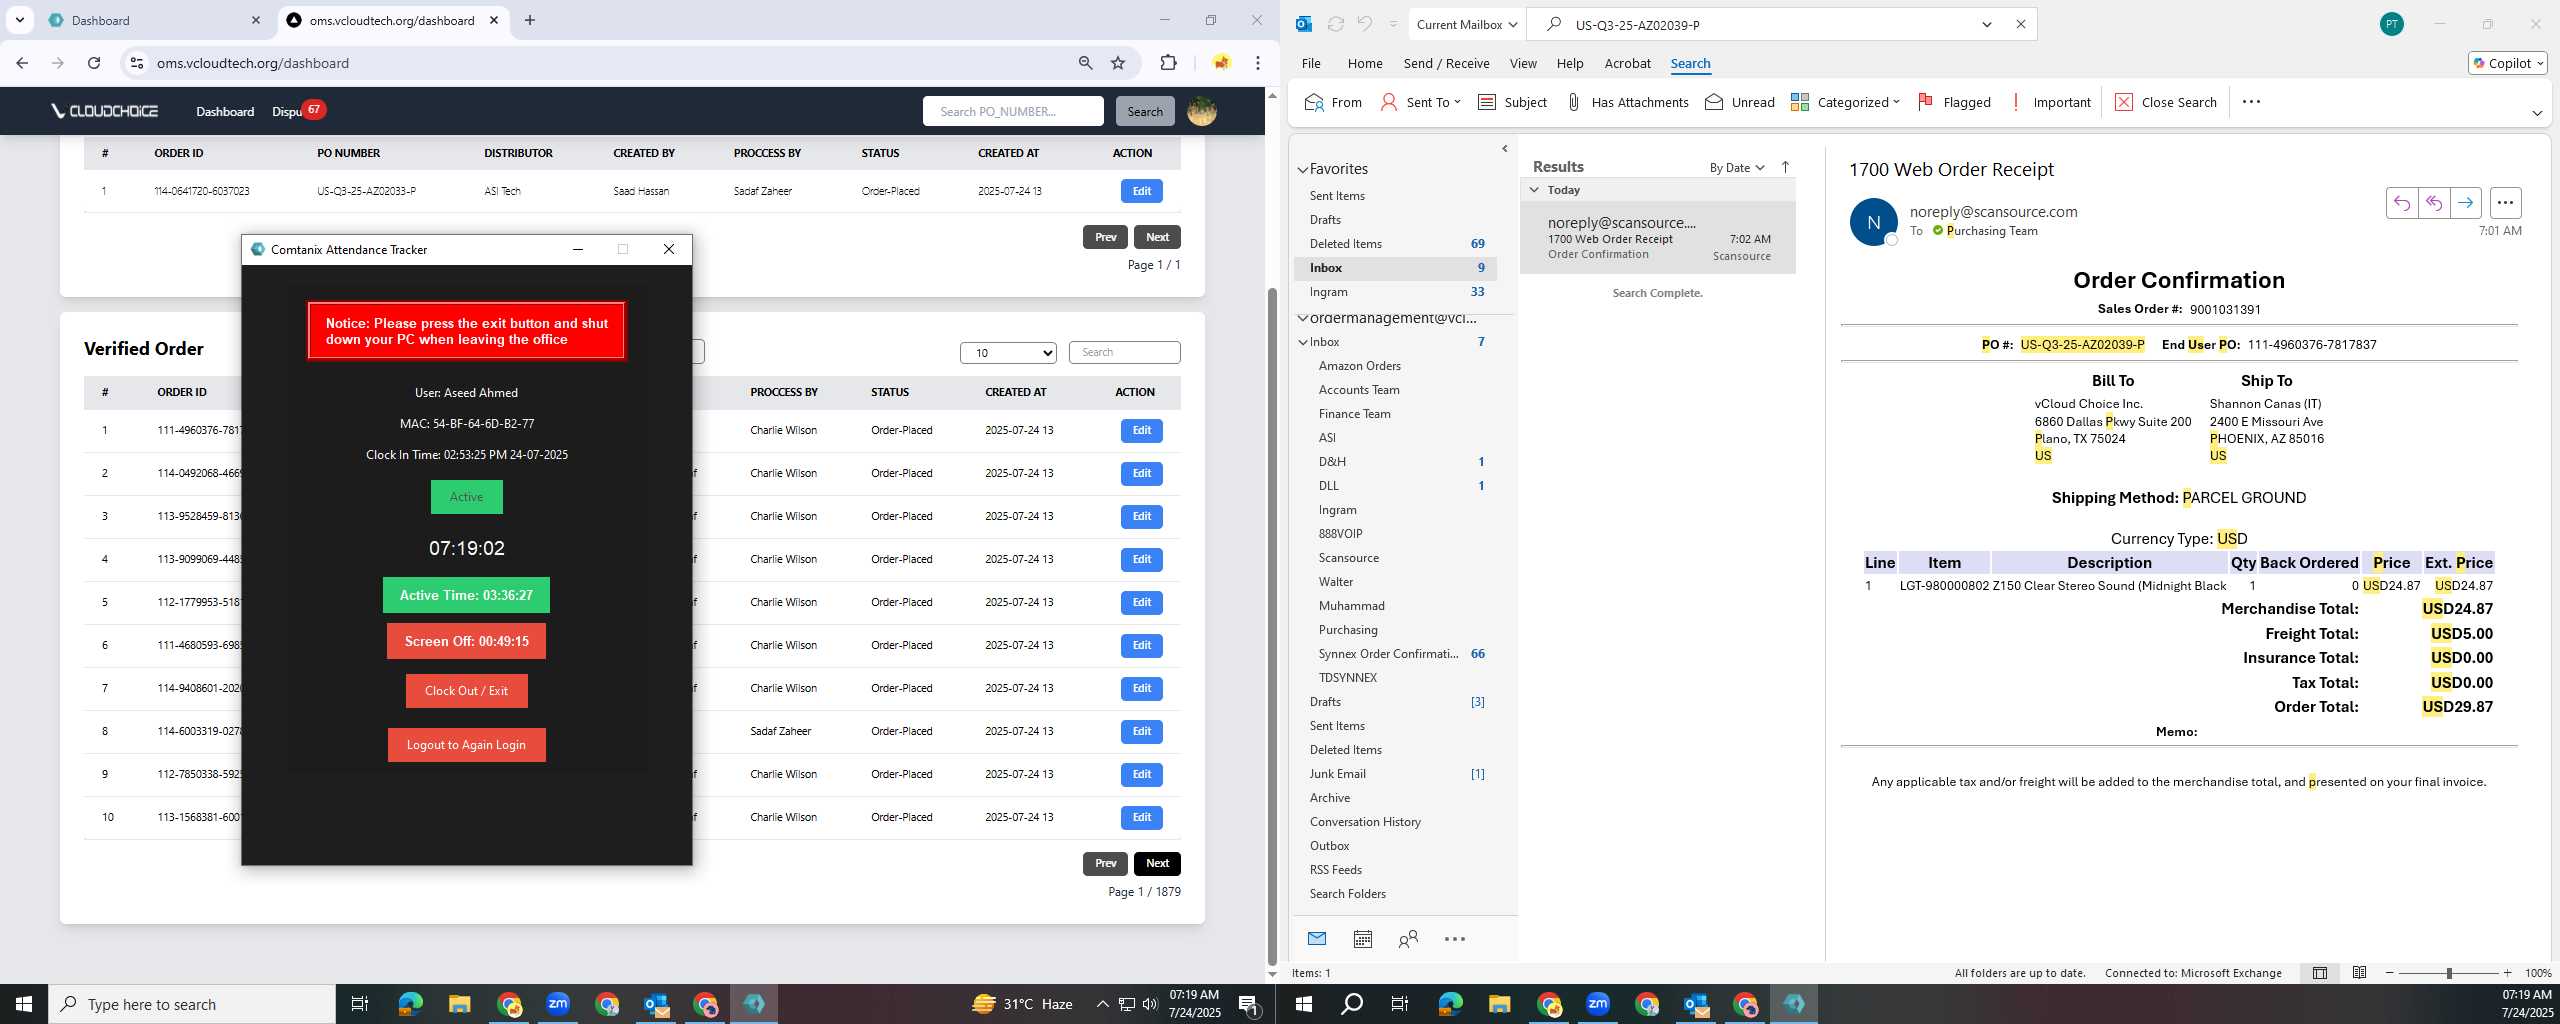Screen dimensions: 2560x1024
Task: Click Clock Out / Exit button
Action: click(466, 691)
